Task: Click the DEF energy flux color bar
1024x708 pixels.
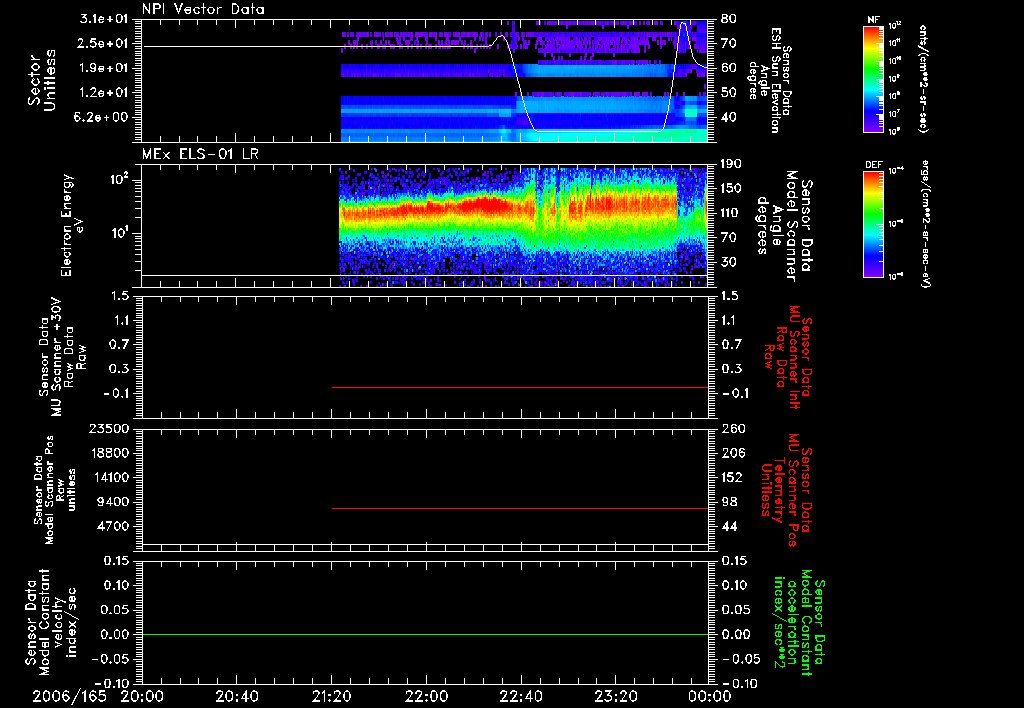Action: [874, 224]
